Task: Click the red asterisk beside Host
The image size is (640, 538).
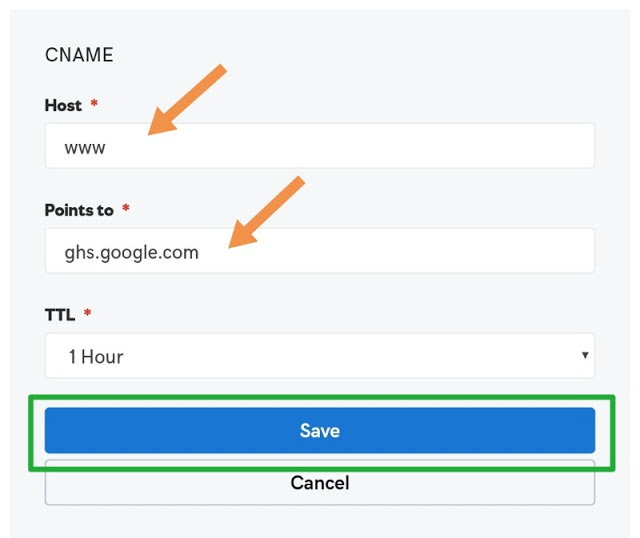Action: pyautogui.click(x=95, y=104)
